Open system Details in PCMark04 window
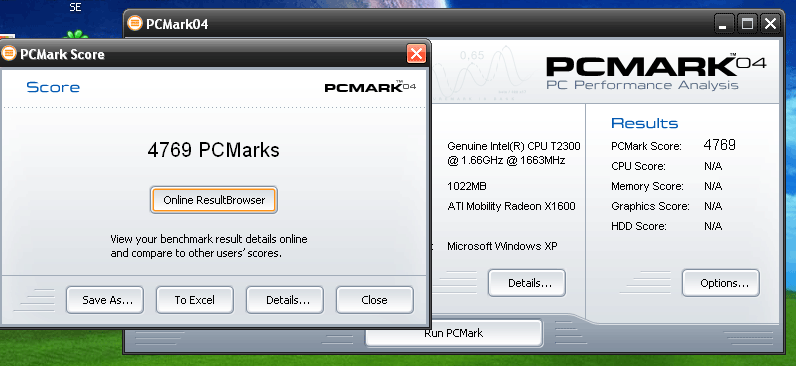The height and width of the screenshot is (366, 796). click(527, 283)
